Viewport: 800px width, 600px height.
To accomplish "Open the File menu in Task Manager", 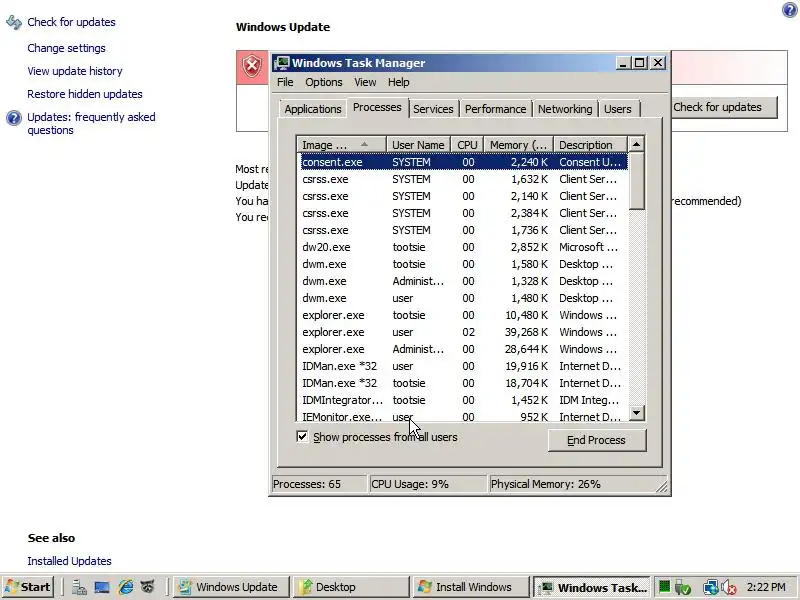I will coord(285,82).
